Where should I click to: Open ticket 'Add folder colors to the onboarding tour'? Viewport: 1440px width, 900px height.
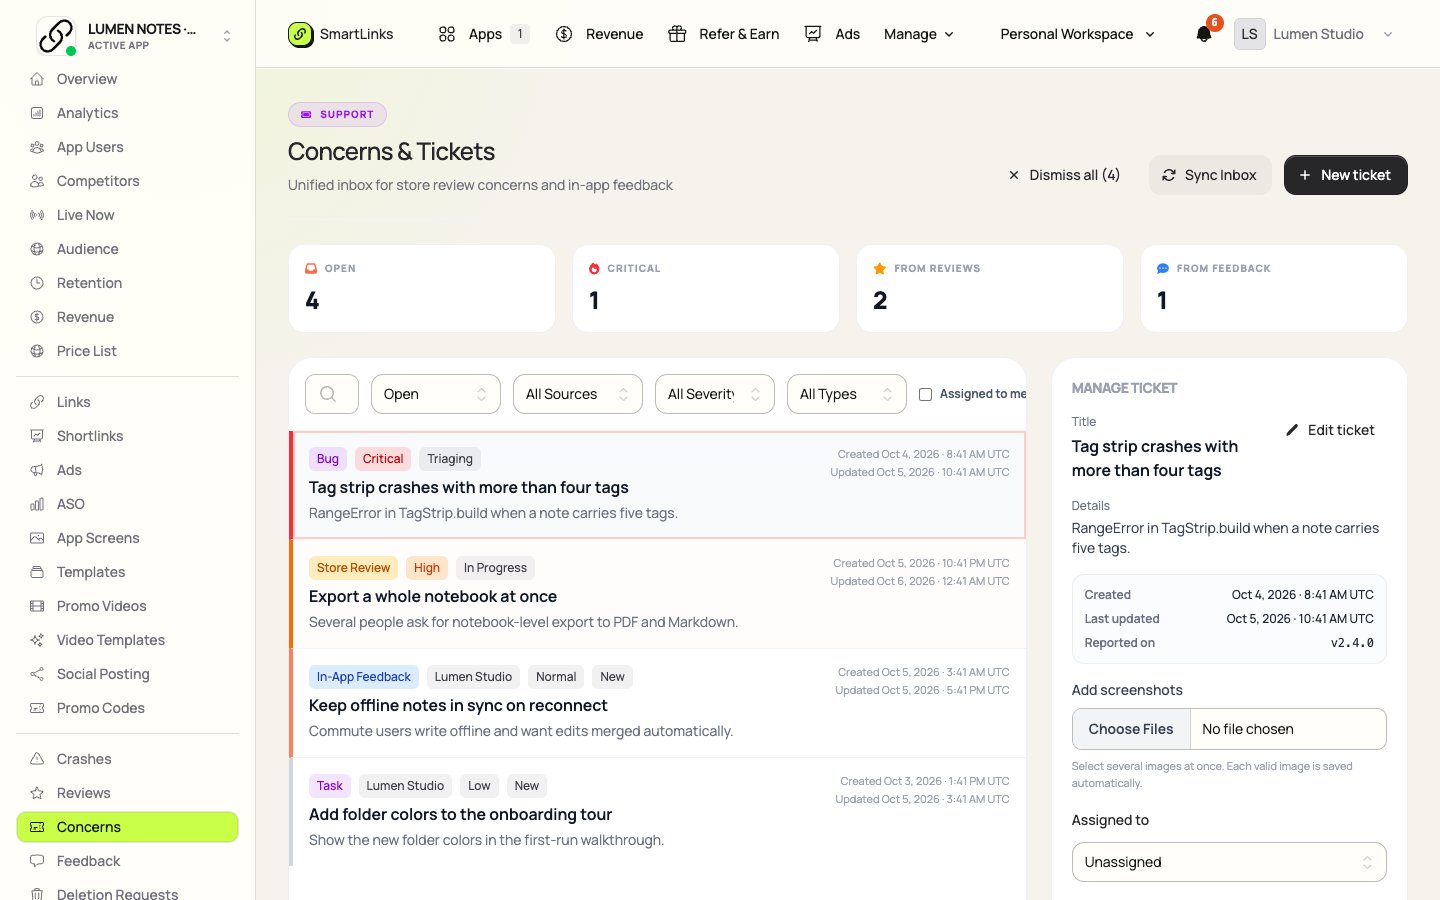point(659,813)
